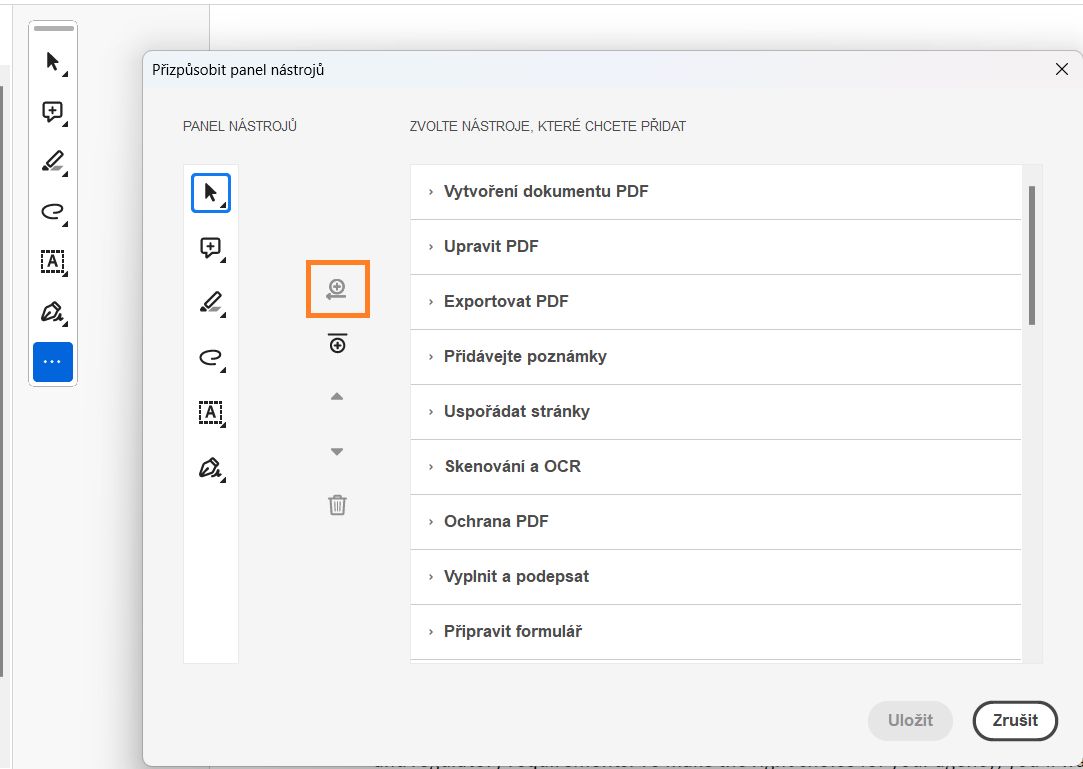
Task: Select the freehand lasso draw tool in dialog
Action: point(210,357)
